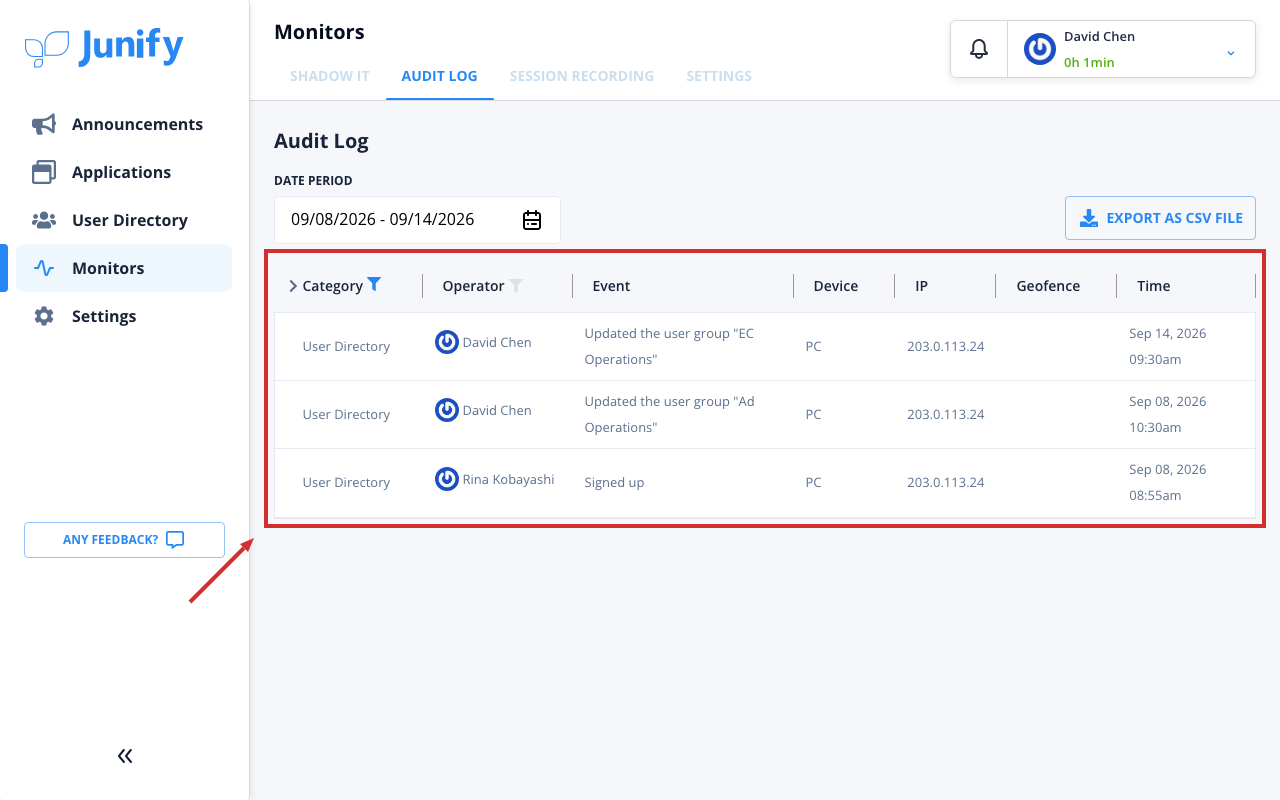Click the Operator column filter icon
Image resolution: width=1280 pixels, height=800 pixels.
[x=516, y=285]
